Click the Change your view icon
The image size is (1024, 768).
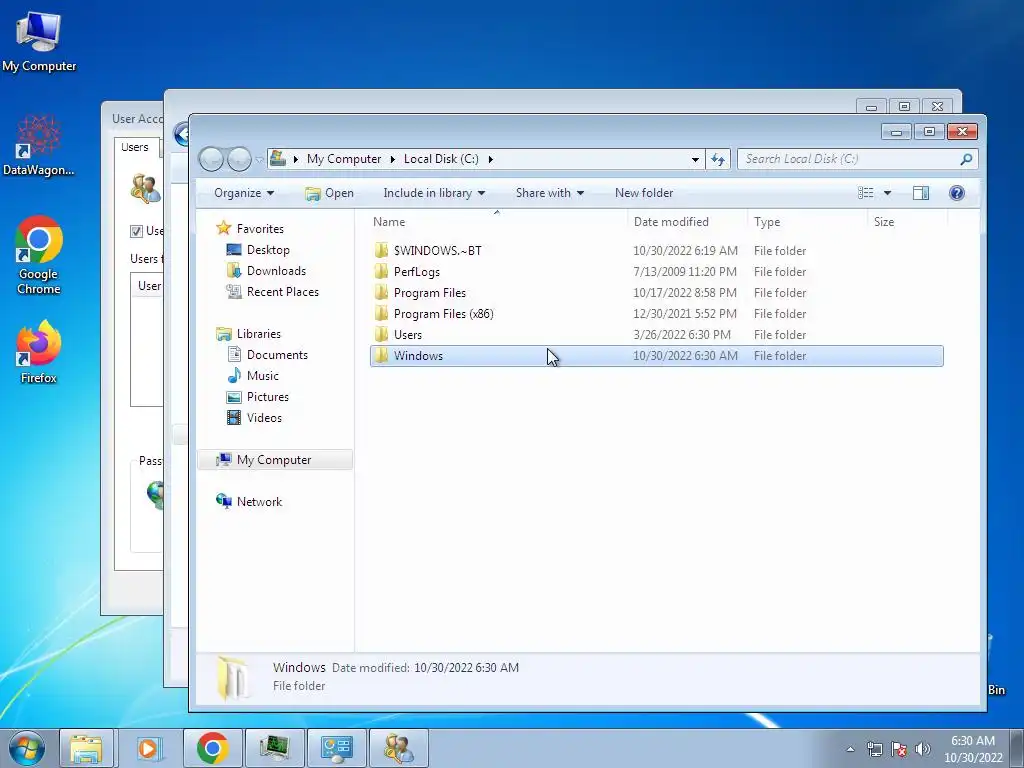(865, 193)
